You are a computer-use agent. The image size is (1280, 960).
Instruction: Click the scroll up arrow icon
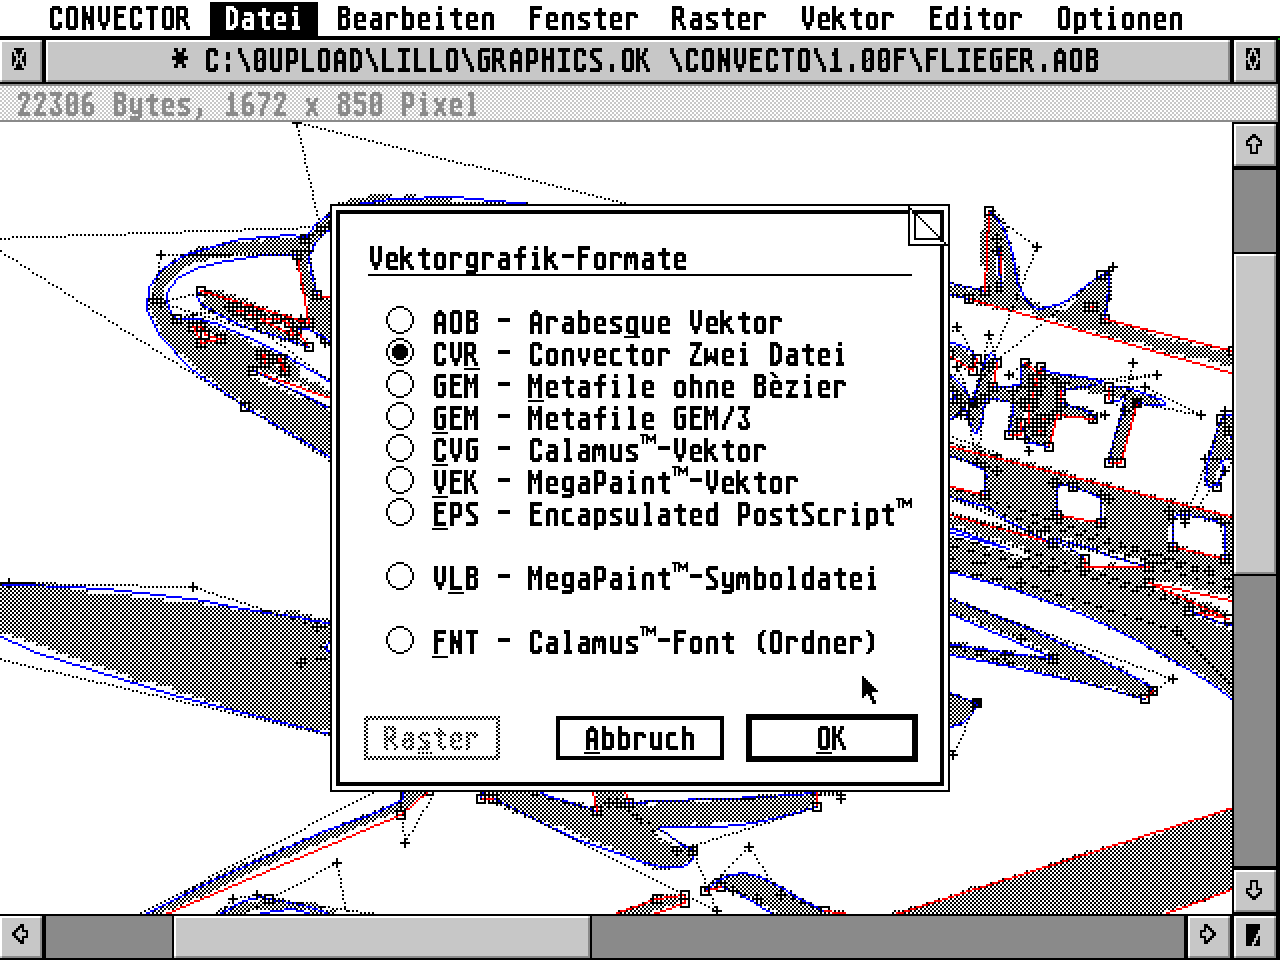coord(1256,143)
